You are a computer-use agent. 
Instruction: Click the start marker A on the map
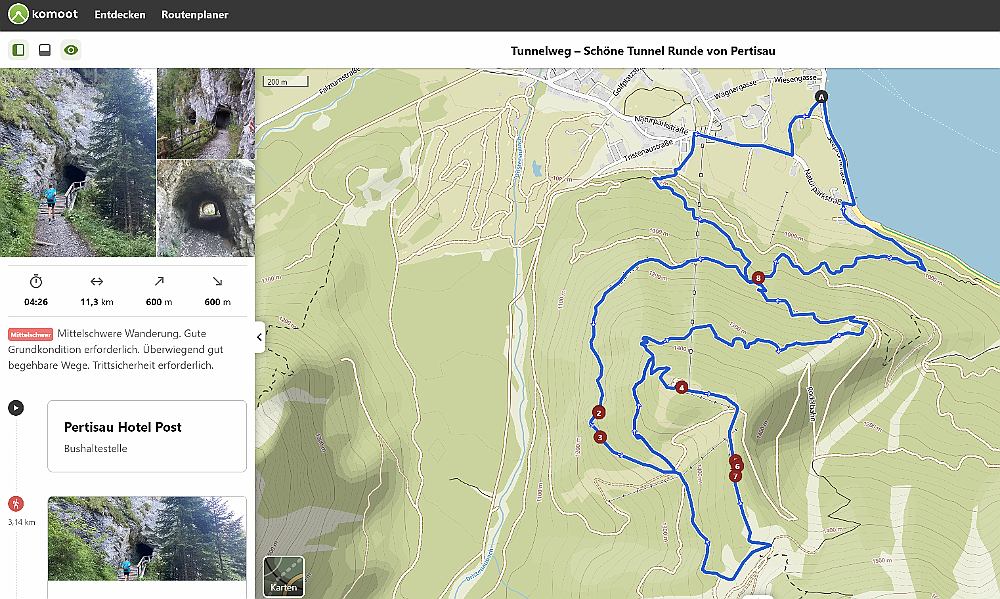(x=821, y=97)
